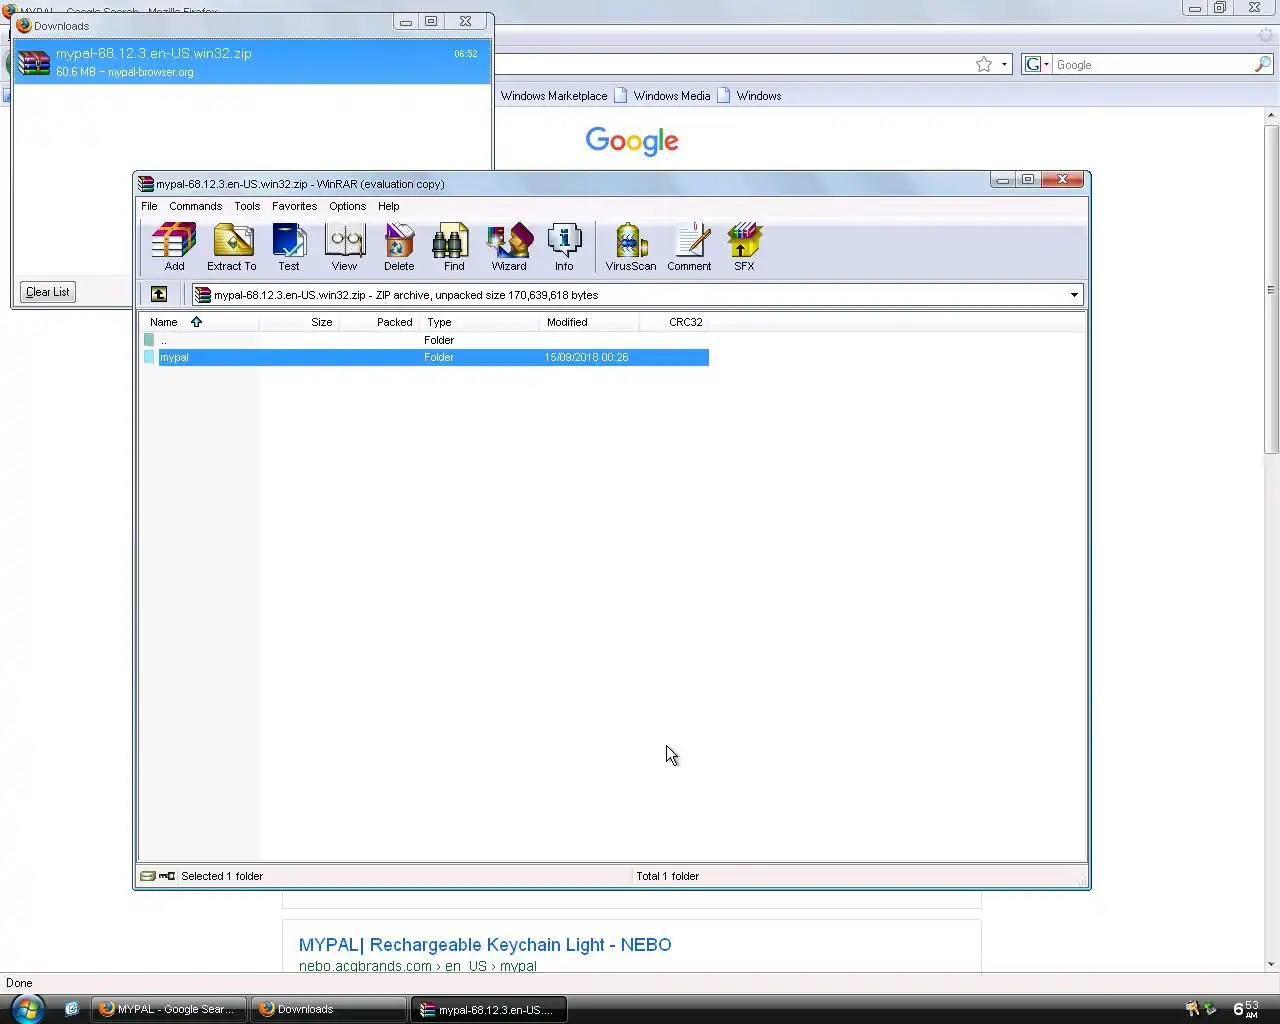Sort by CRC32 column header
This screenshot has width=1280, height=1024.
tap(674, 322)
